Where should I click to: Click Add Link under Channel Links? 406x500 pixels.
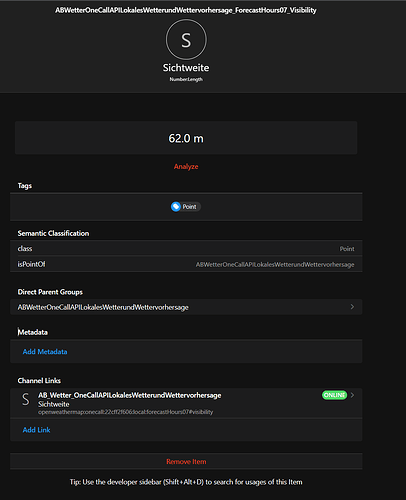coord(36,430)
